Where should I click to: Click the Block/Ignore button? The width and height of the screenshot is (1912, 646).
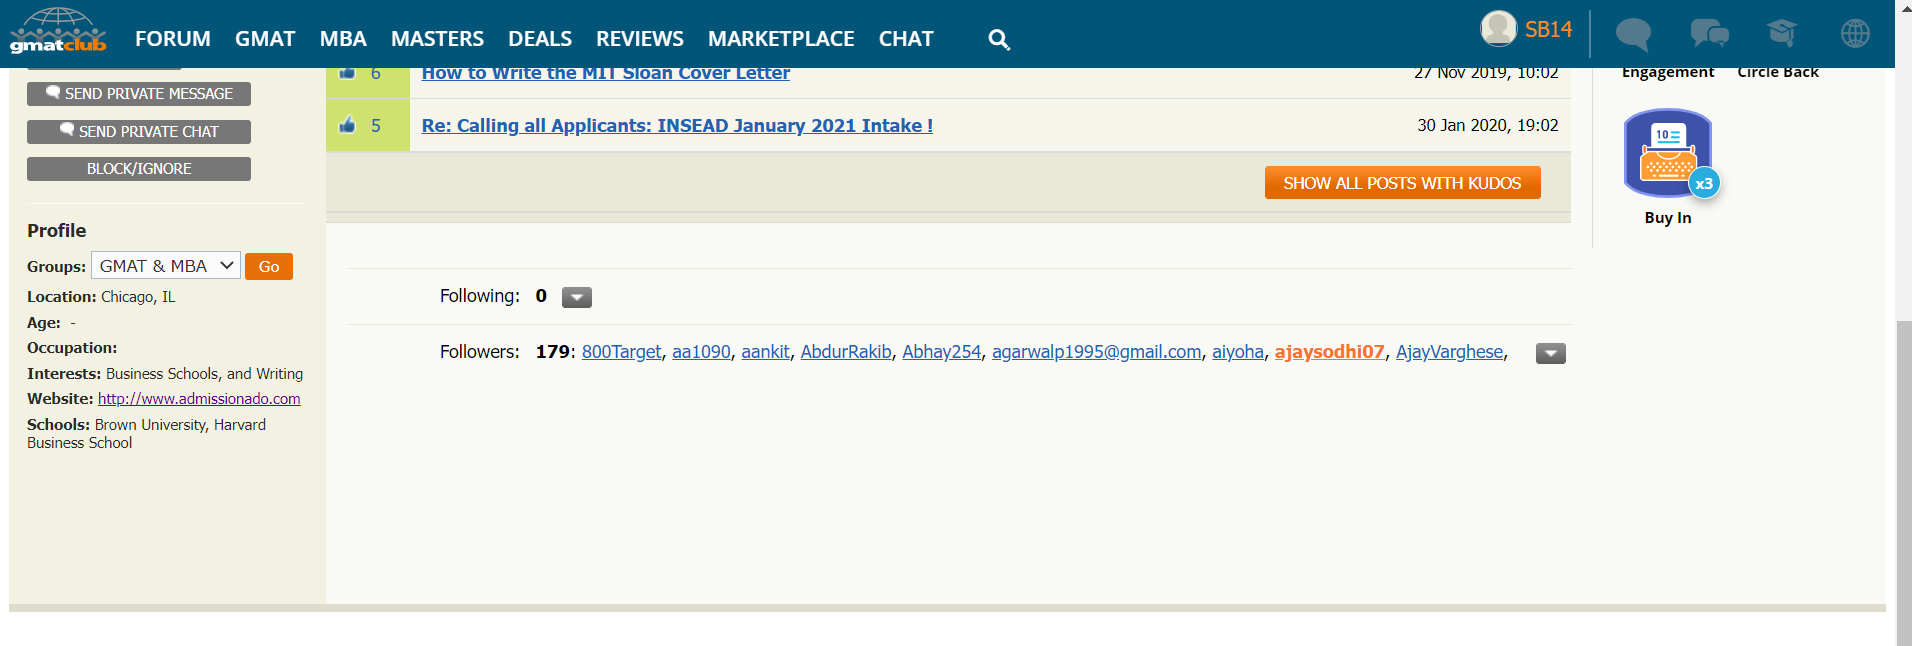pos(139,169)
